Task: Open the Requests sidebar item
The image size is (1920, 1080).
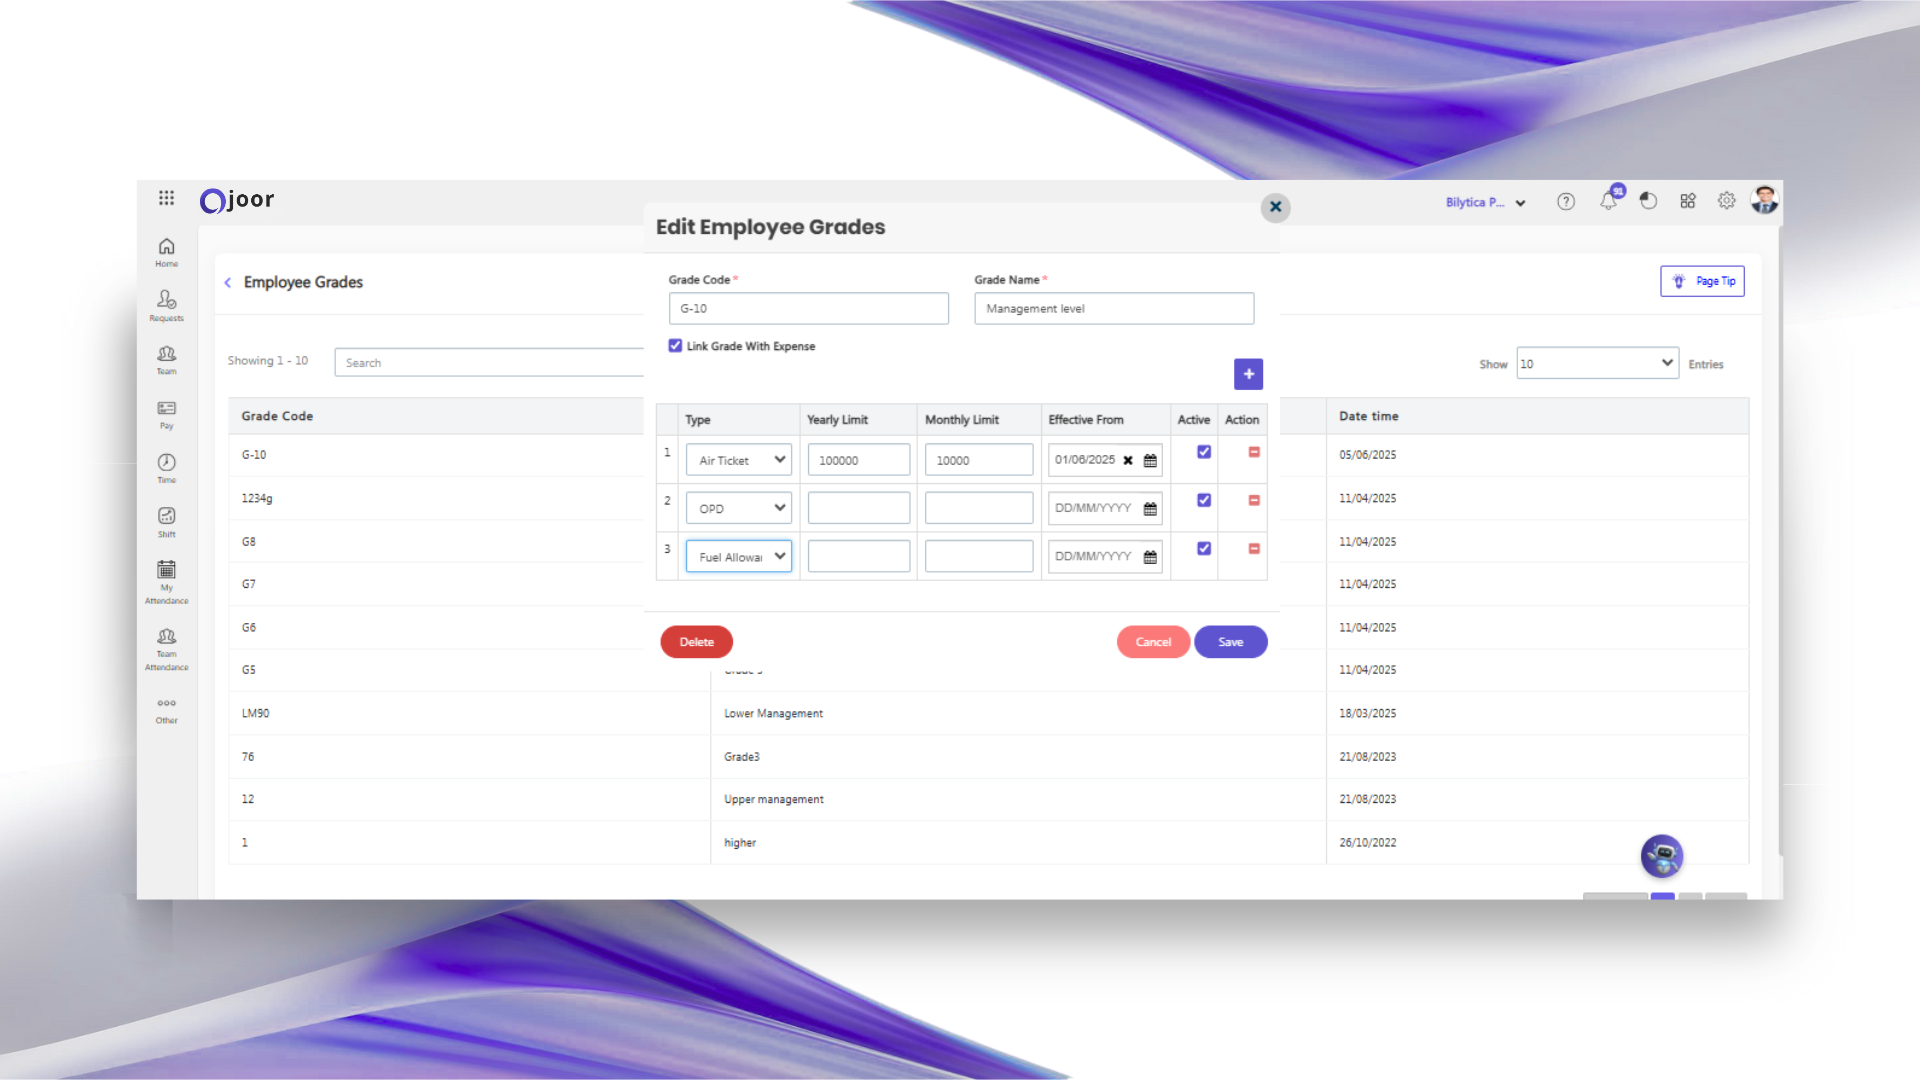Action: pos(167,305)
